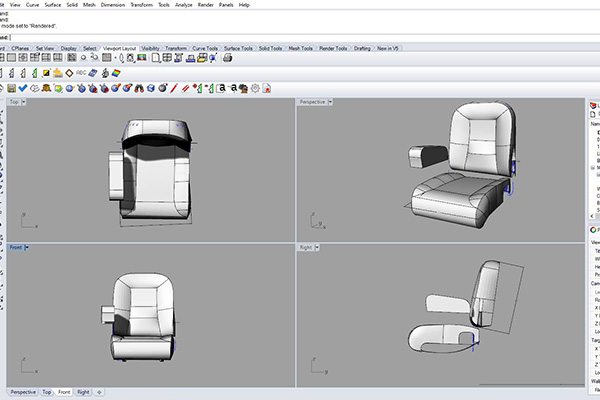Add new viewport tab with plus button

100,392
